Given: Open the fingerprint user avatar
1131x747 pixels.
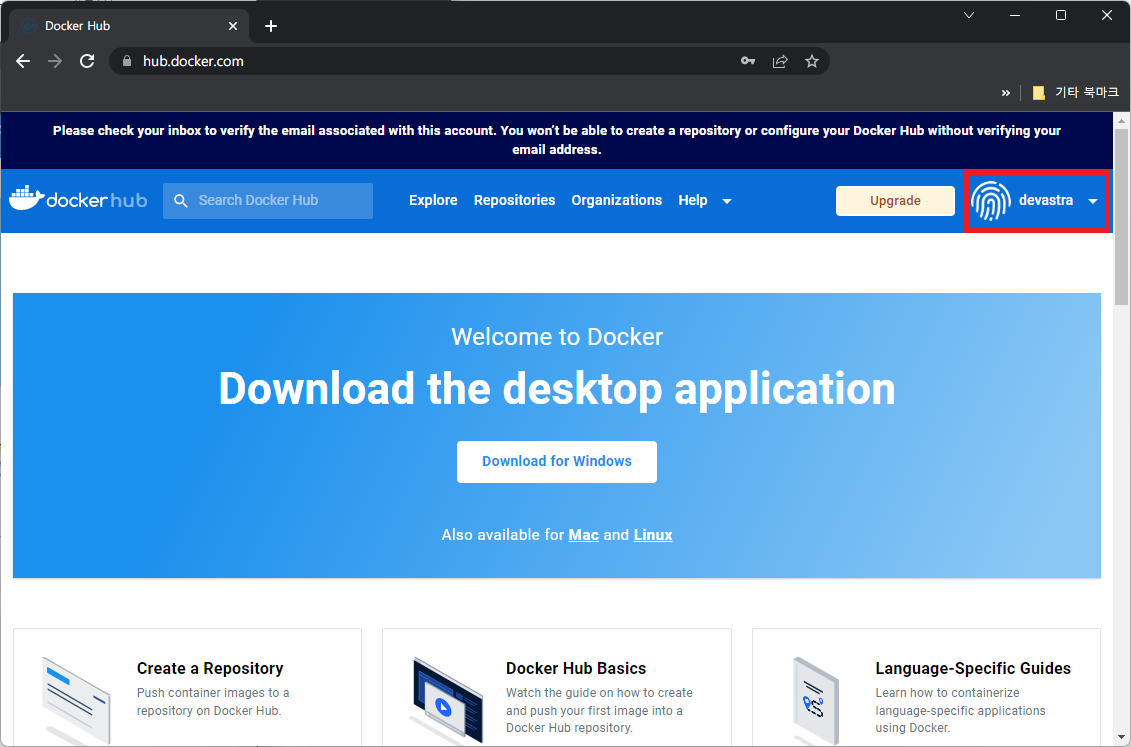Looking at the screenshot, I should coord(990,200).
